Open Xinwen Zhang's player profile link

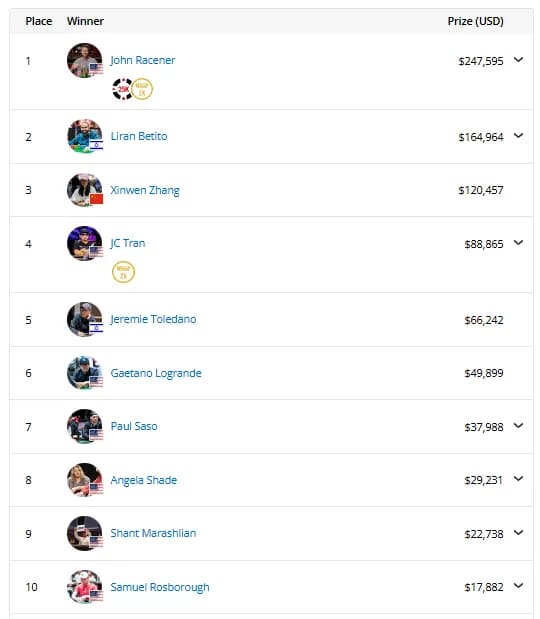coord(145,190)
